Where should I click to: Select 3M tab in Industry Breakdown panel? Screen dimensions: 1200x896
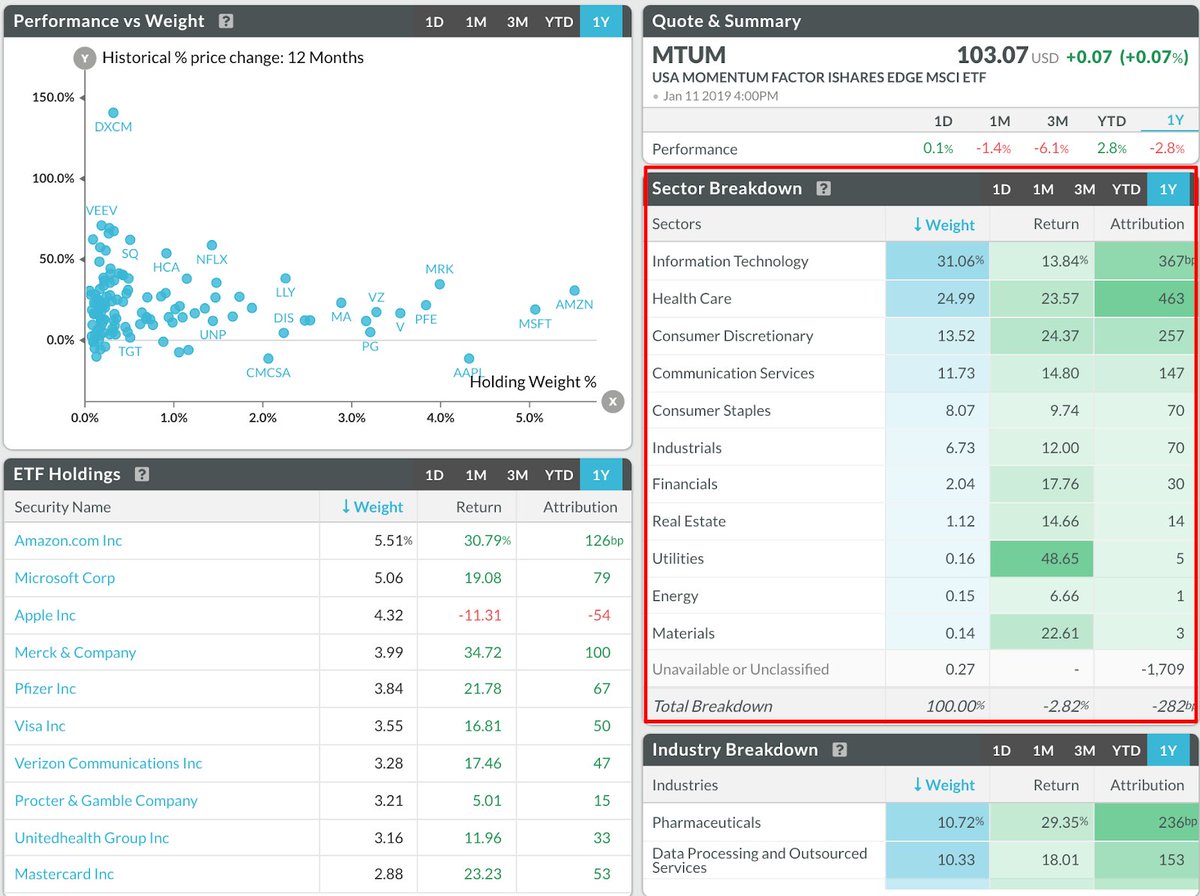1084,749
